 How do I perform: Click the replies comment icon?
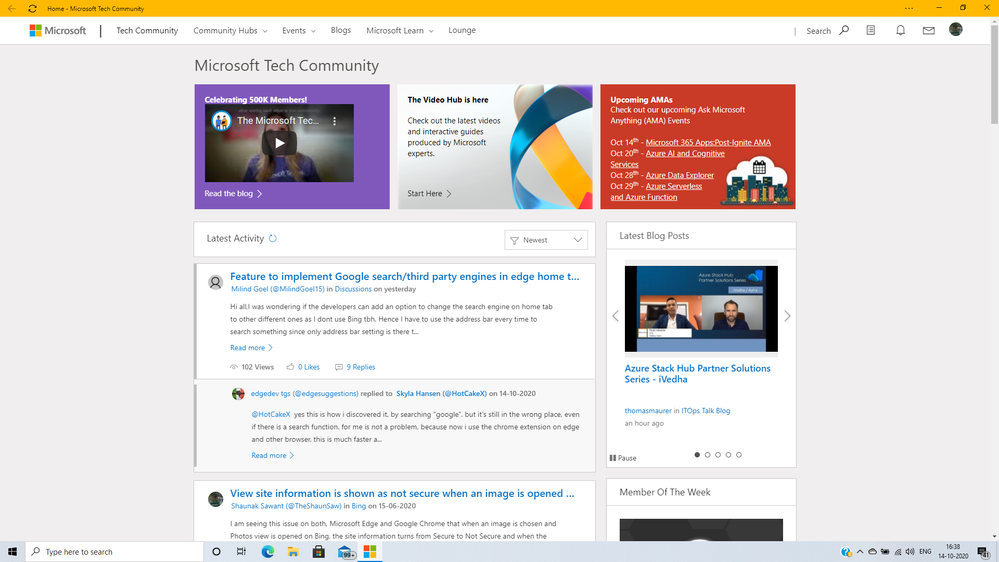tap(339, 367)
